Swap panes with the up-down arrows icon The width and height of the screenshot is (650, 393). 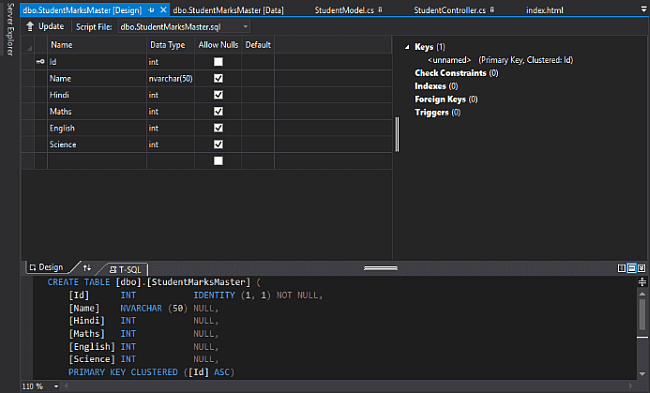[x=87, y=268]
